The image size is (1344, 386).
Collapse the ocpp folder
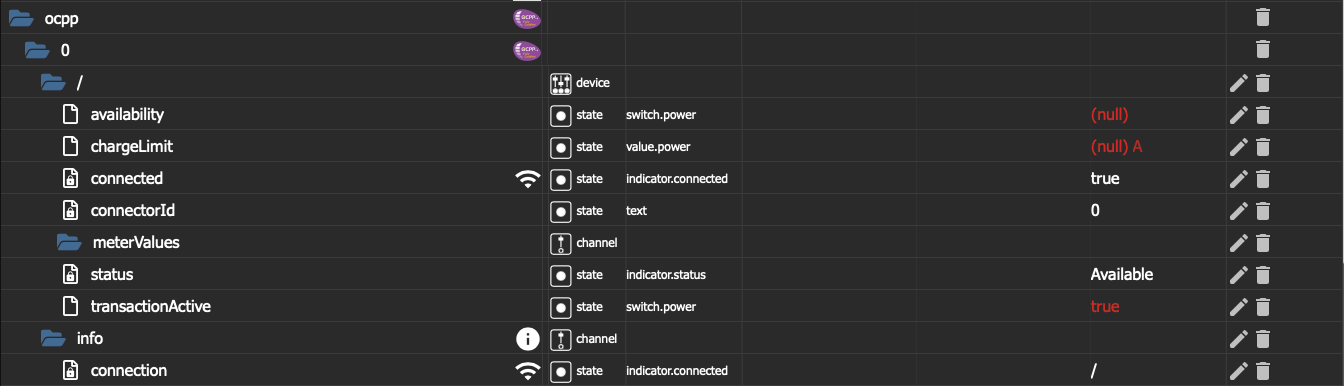click(x=21, y=17)
